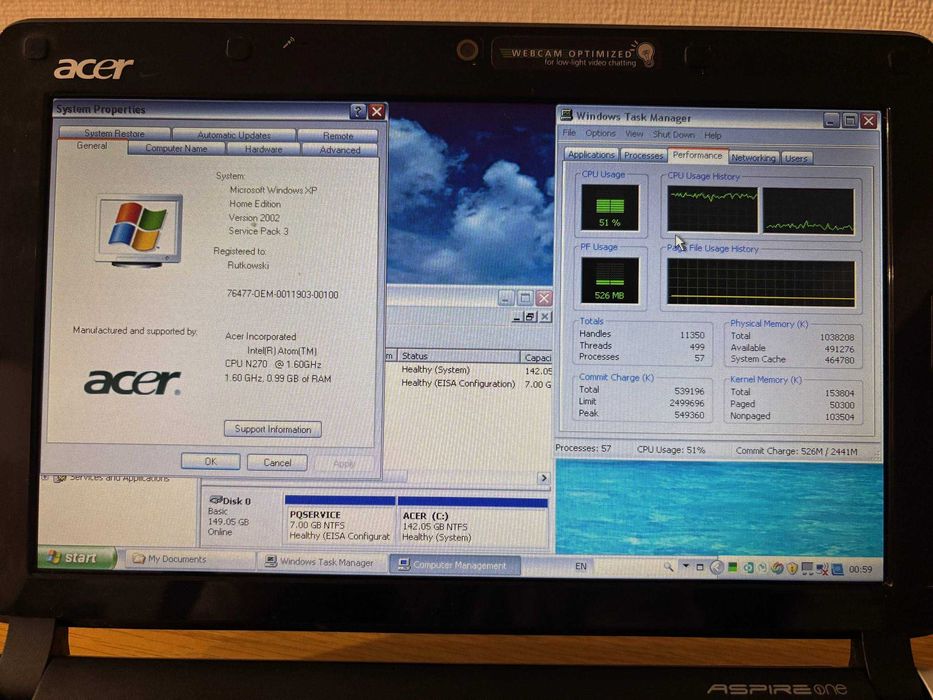This screenshot has height=700, width=933.
Task: Click the Support Information button
Action: tap(273, 429)
